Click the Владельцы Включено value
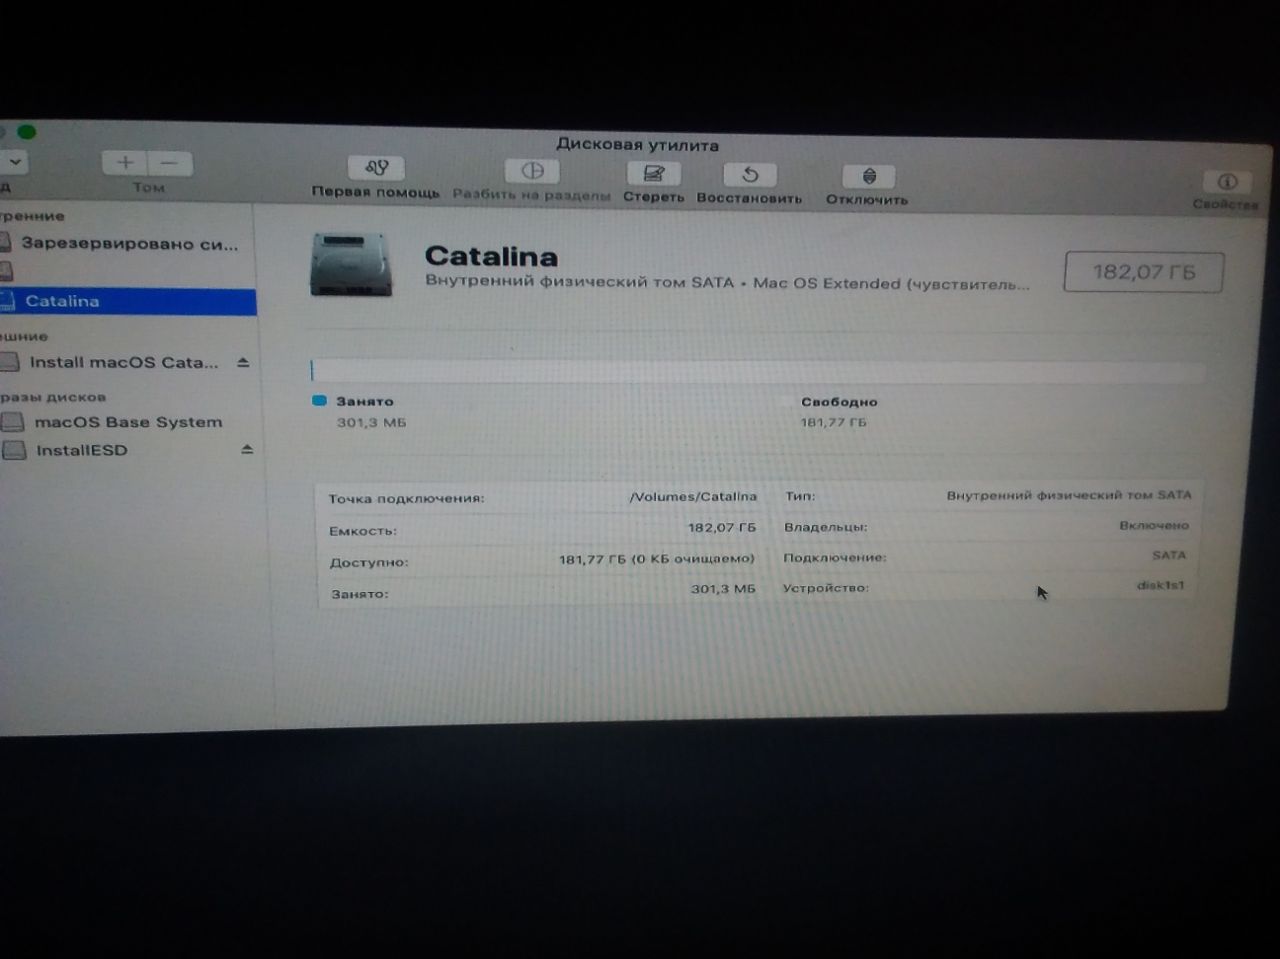1280x959 pixels. click(x=1154, y=525)
